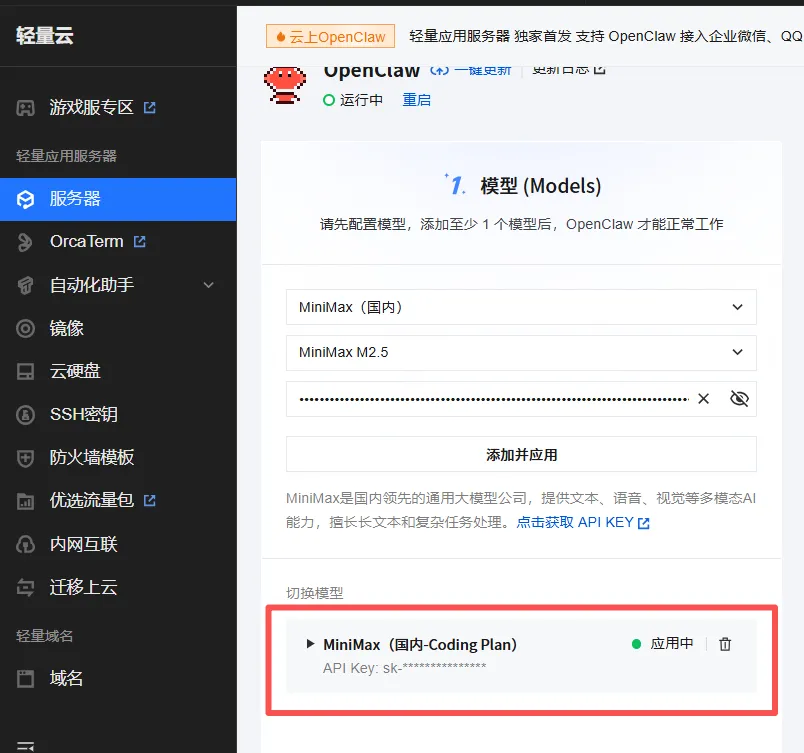Click the masked API Key: sk- text
804x753 pixels.
coord(405,668)
